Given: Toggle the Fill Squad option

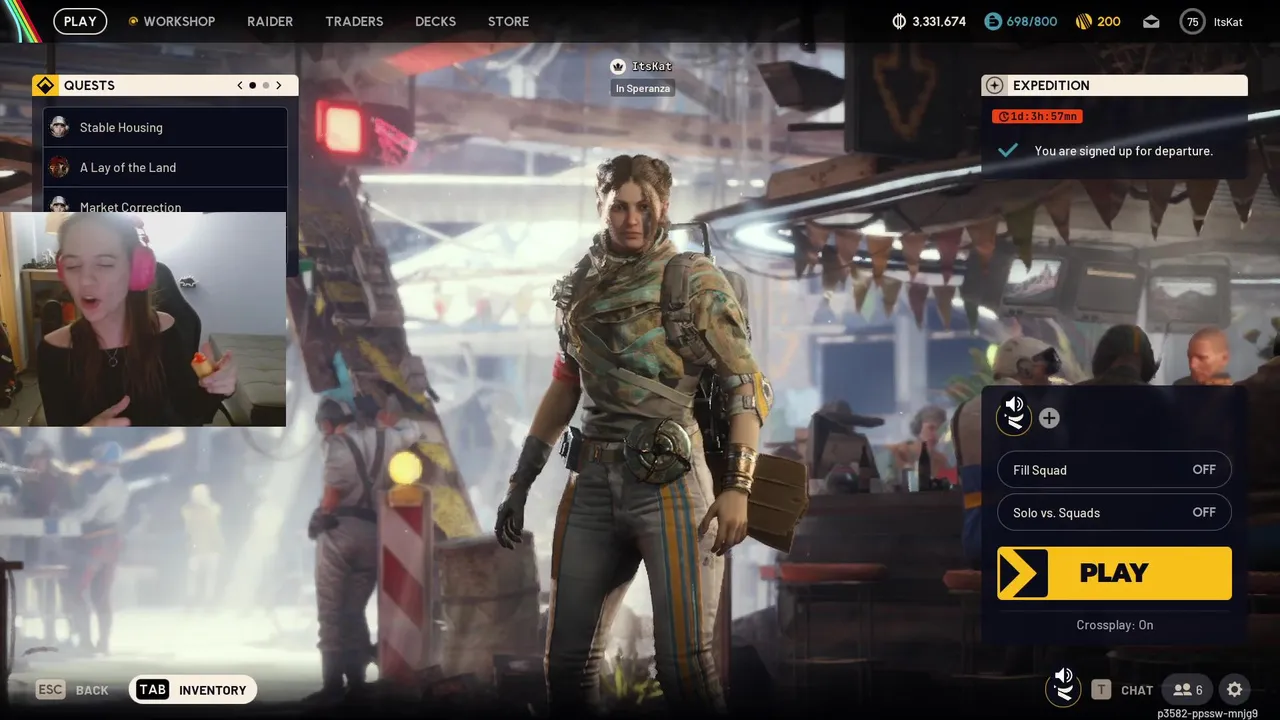Looking at the screenshot, I should [1114, 469].
